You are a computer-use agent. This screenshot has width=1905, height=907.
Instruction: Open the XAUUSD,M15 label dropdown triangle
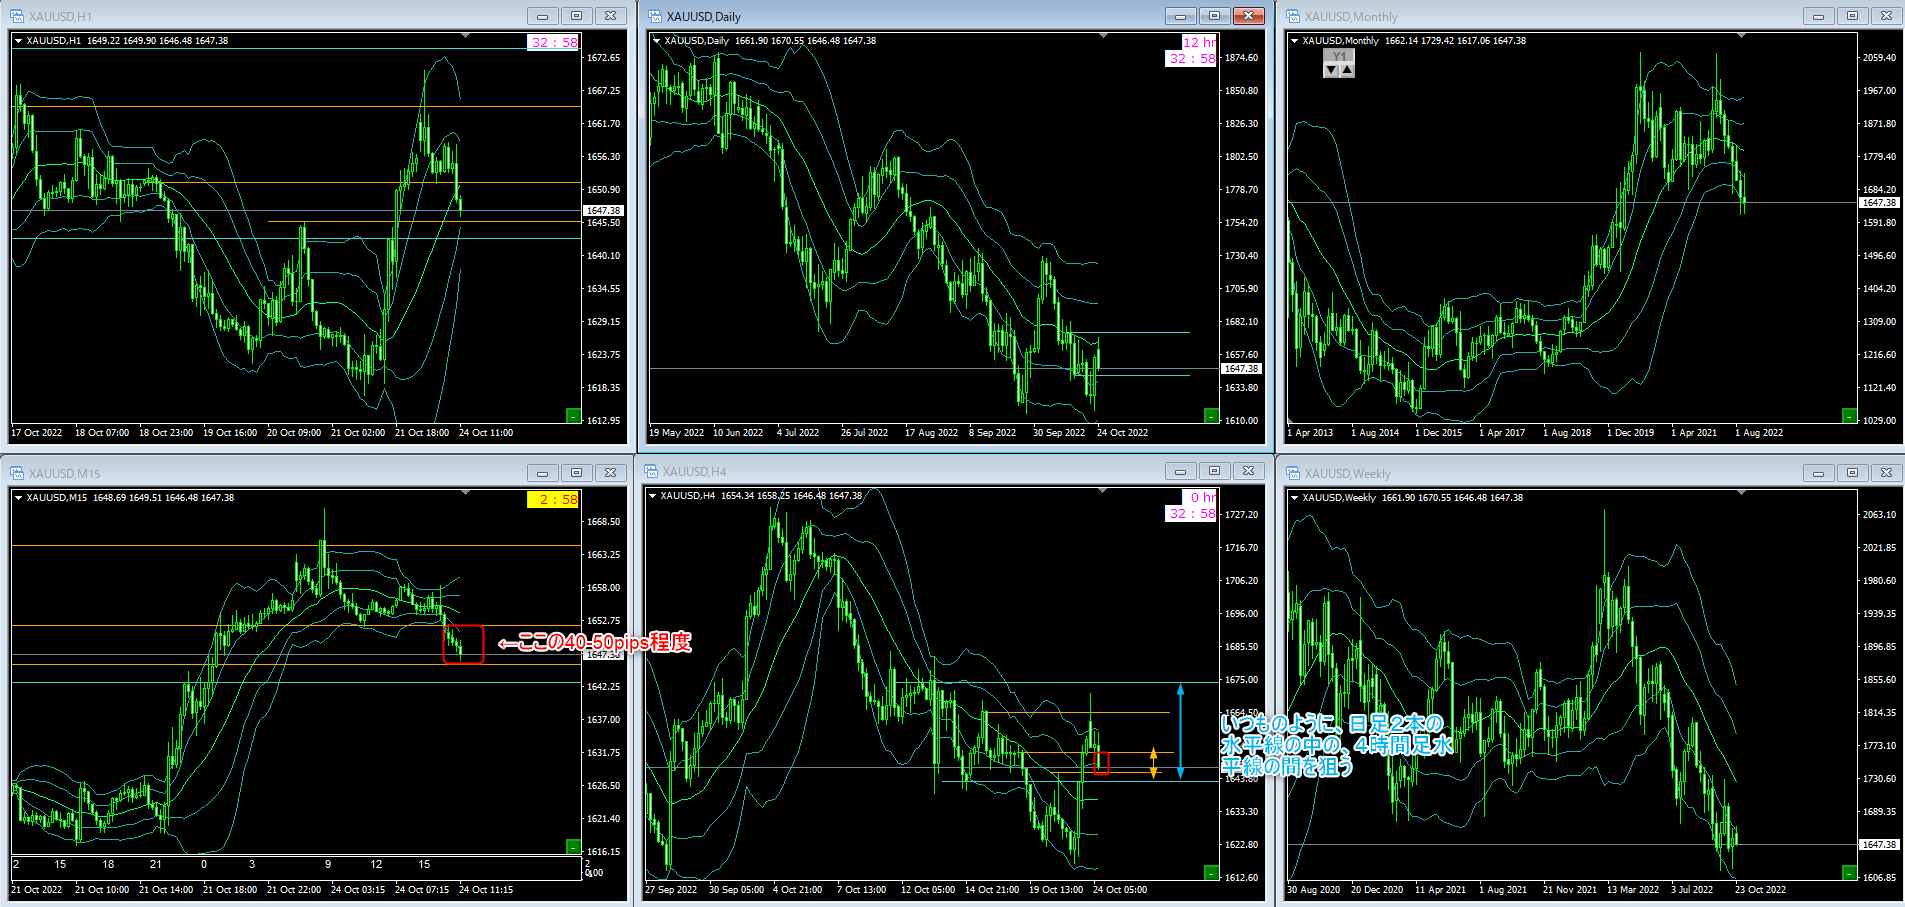[18, 498]
